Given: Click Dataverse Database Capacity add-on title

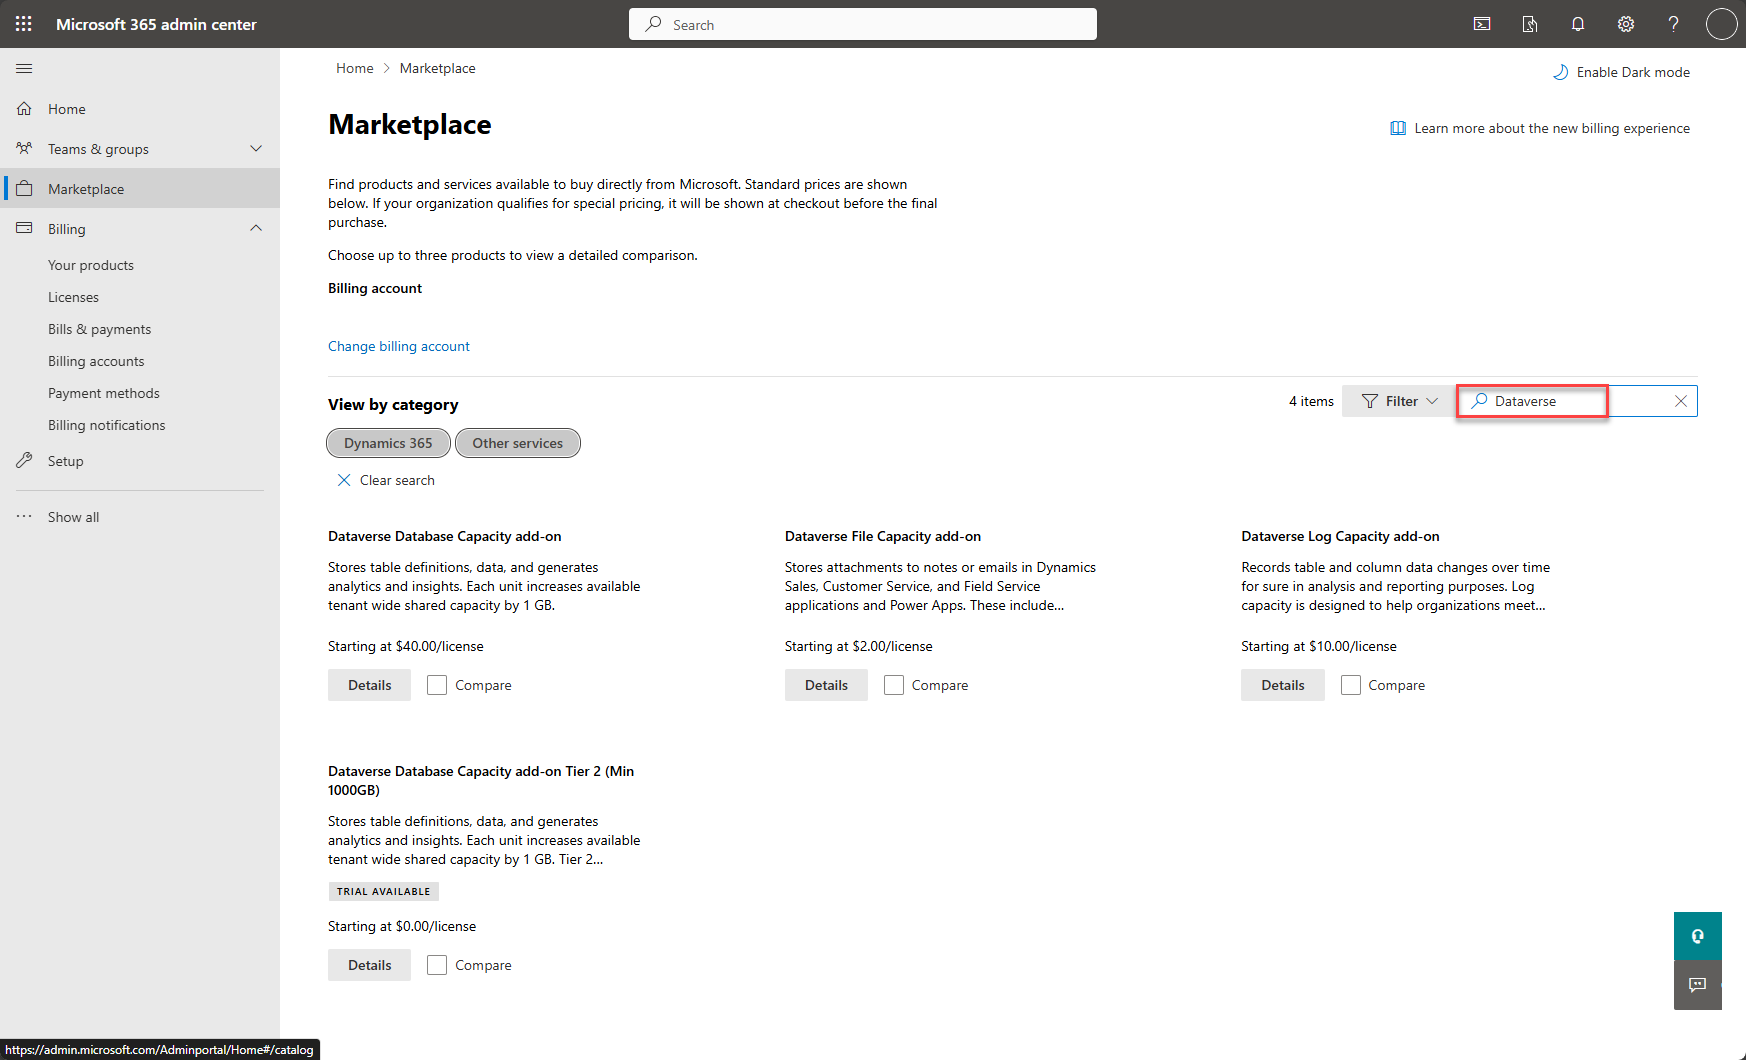Looking at the screenshot, I should point(445,536).
